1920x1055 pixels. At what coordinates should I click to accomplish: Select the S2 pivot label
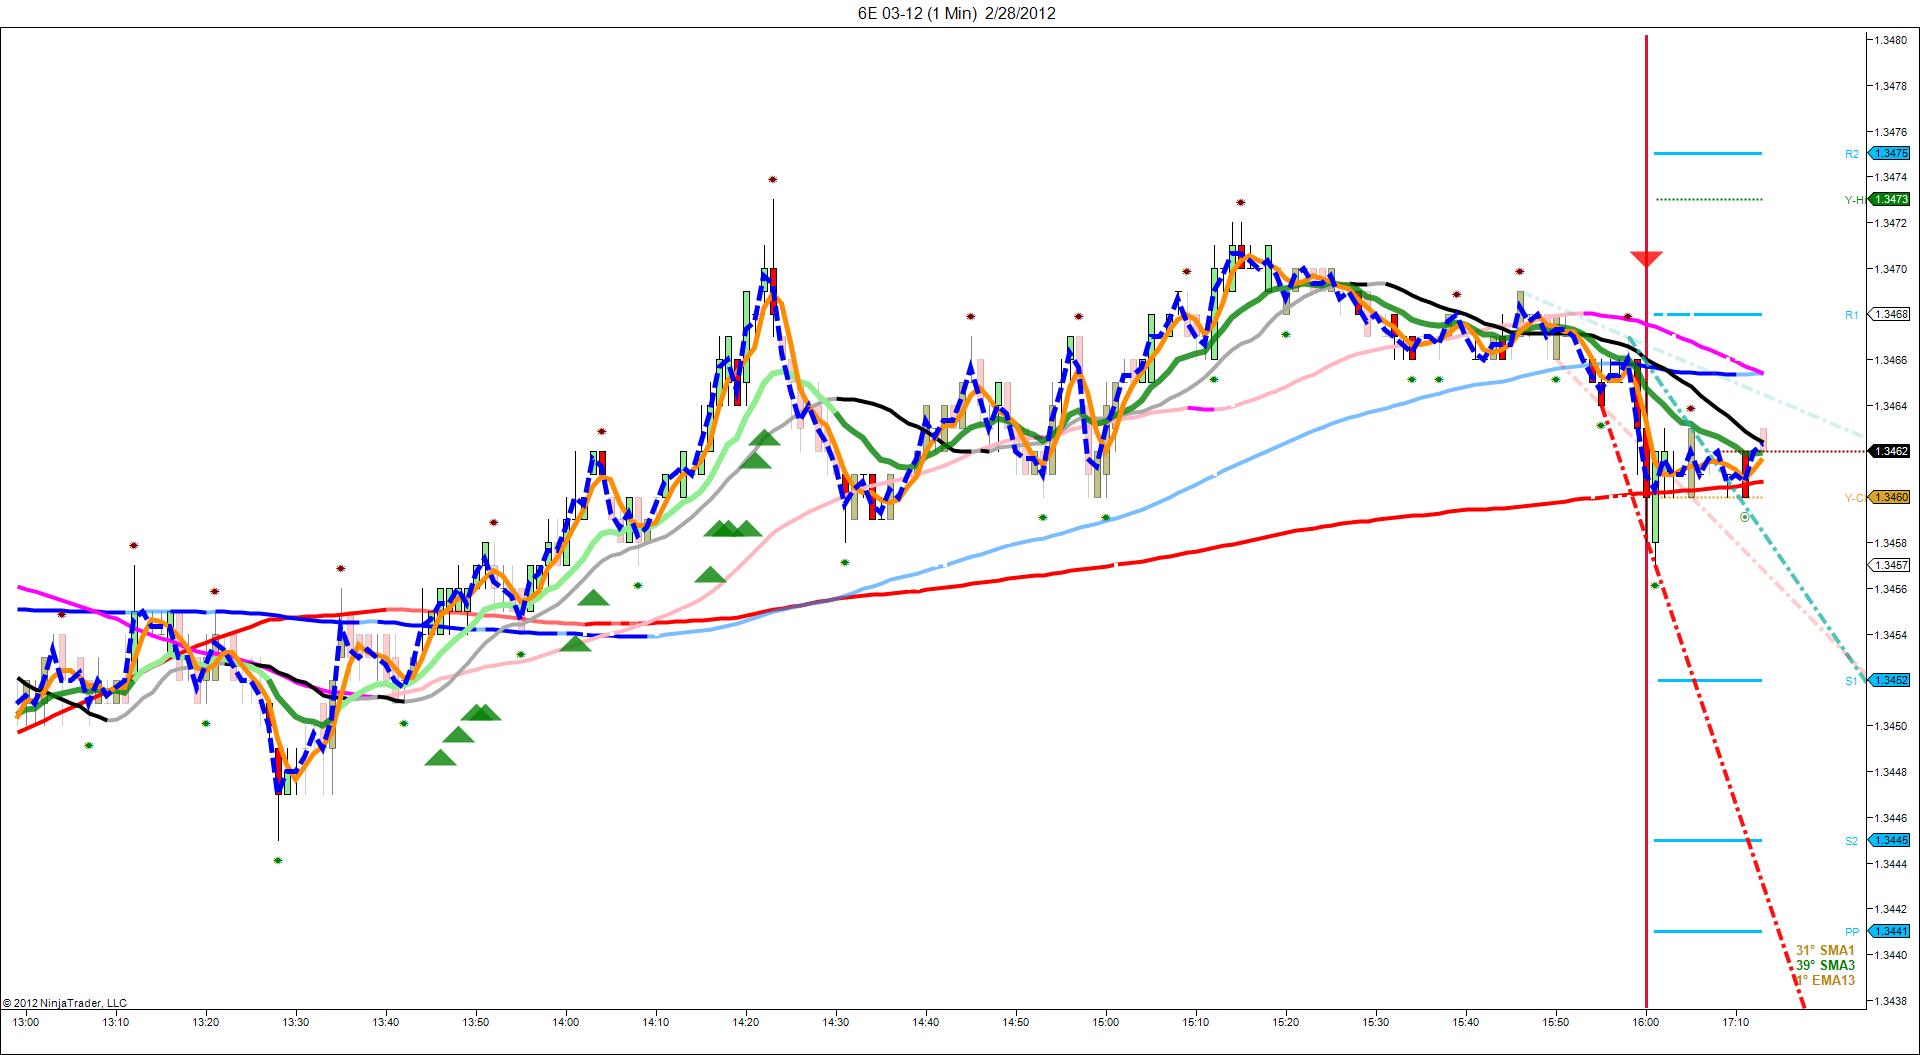pos(1852,841)
